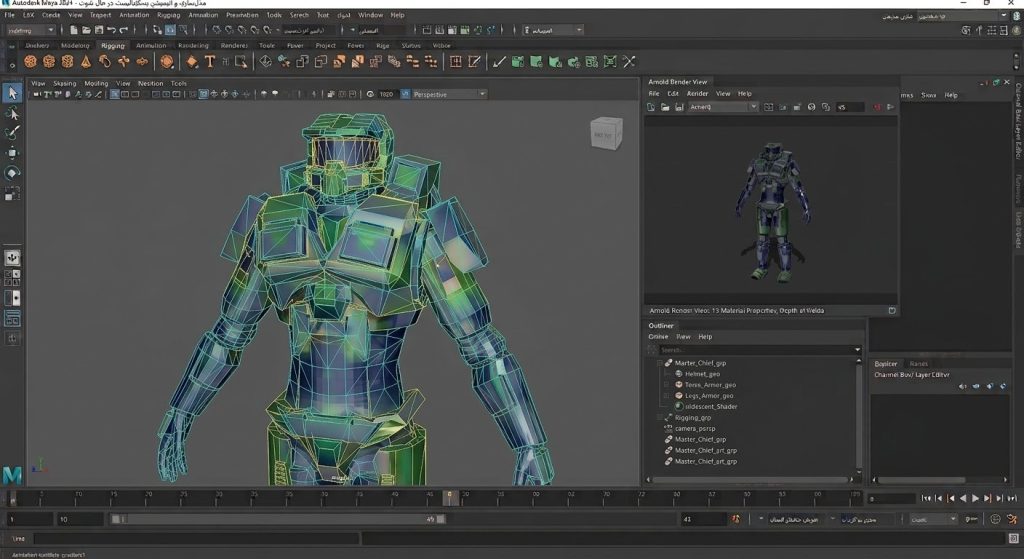This screenshot has height=559, width=1024.
Task: Collapse the Marter_Chief_grp node in Outliner
Action: [x=660, y=363]
